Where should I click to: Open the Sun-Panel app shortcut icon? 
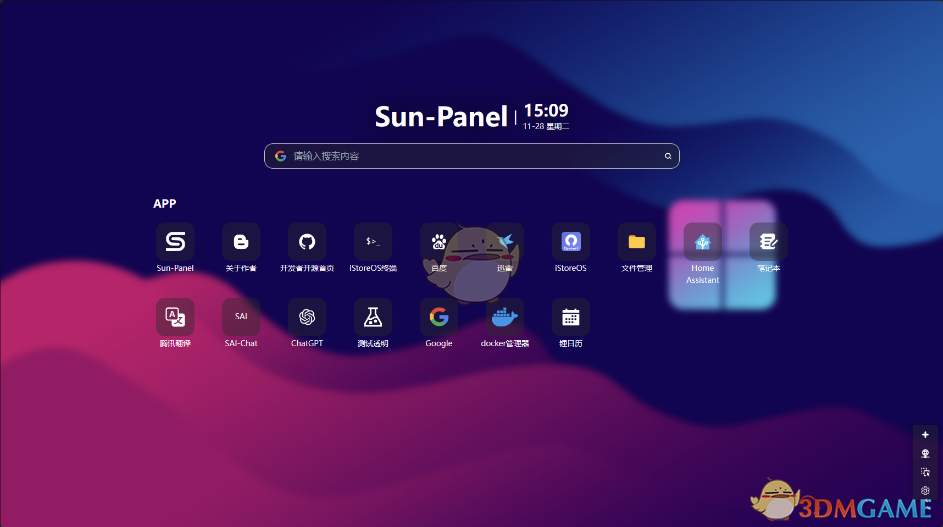pyautogui.click(x=175, y=242)
